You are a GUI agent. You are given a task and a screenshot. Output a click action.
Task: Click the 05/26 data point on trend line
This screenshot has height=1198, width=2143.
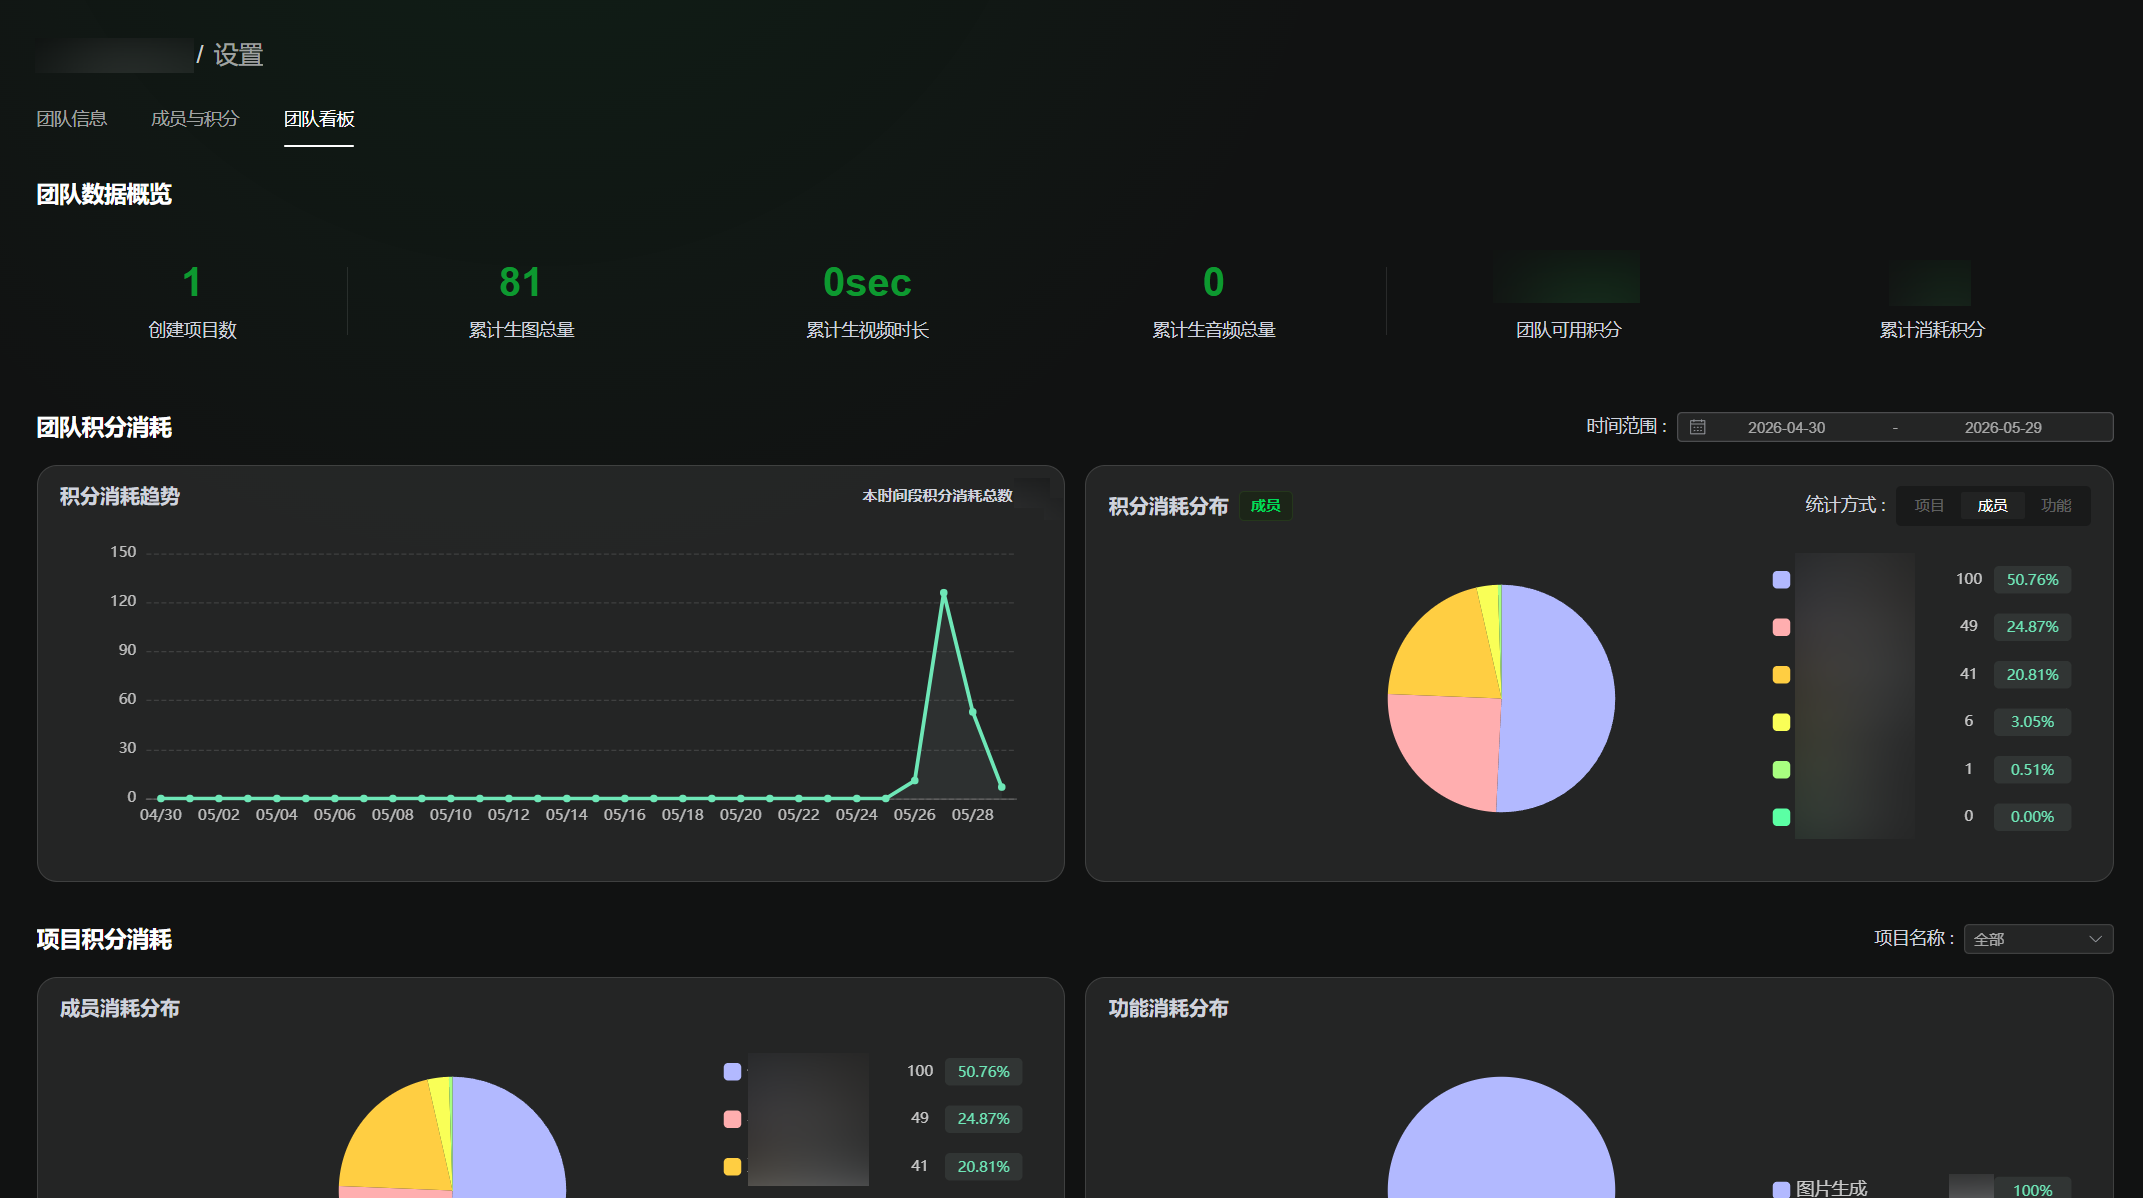coord(914,780)
